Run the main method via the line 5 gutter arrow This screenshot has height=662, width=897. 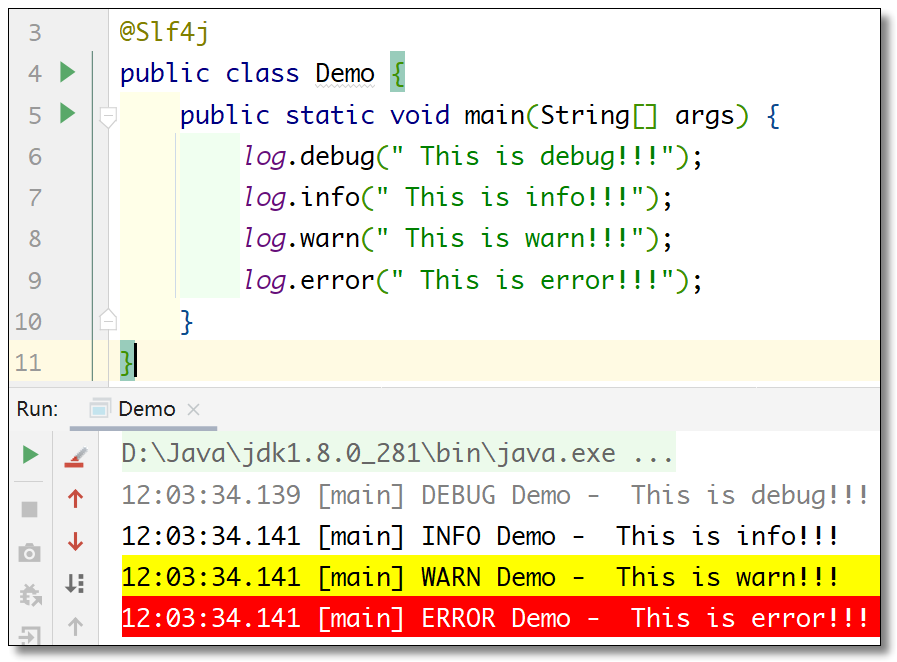tap(68, 113)
